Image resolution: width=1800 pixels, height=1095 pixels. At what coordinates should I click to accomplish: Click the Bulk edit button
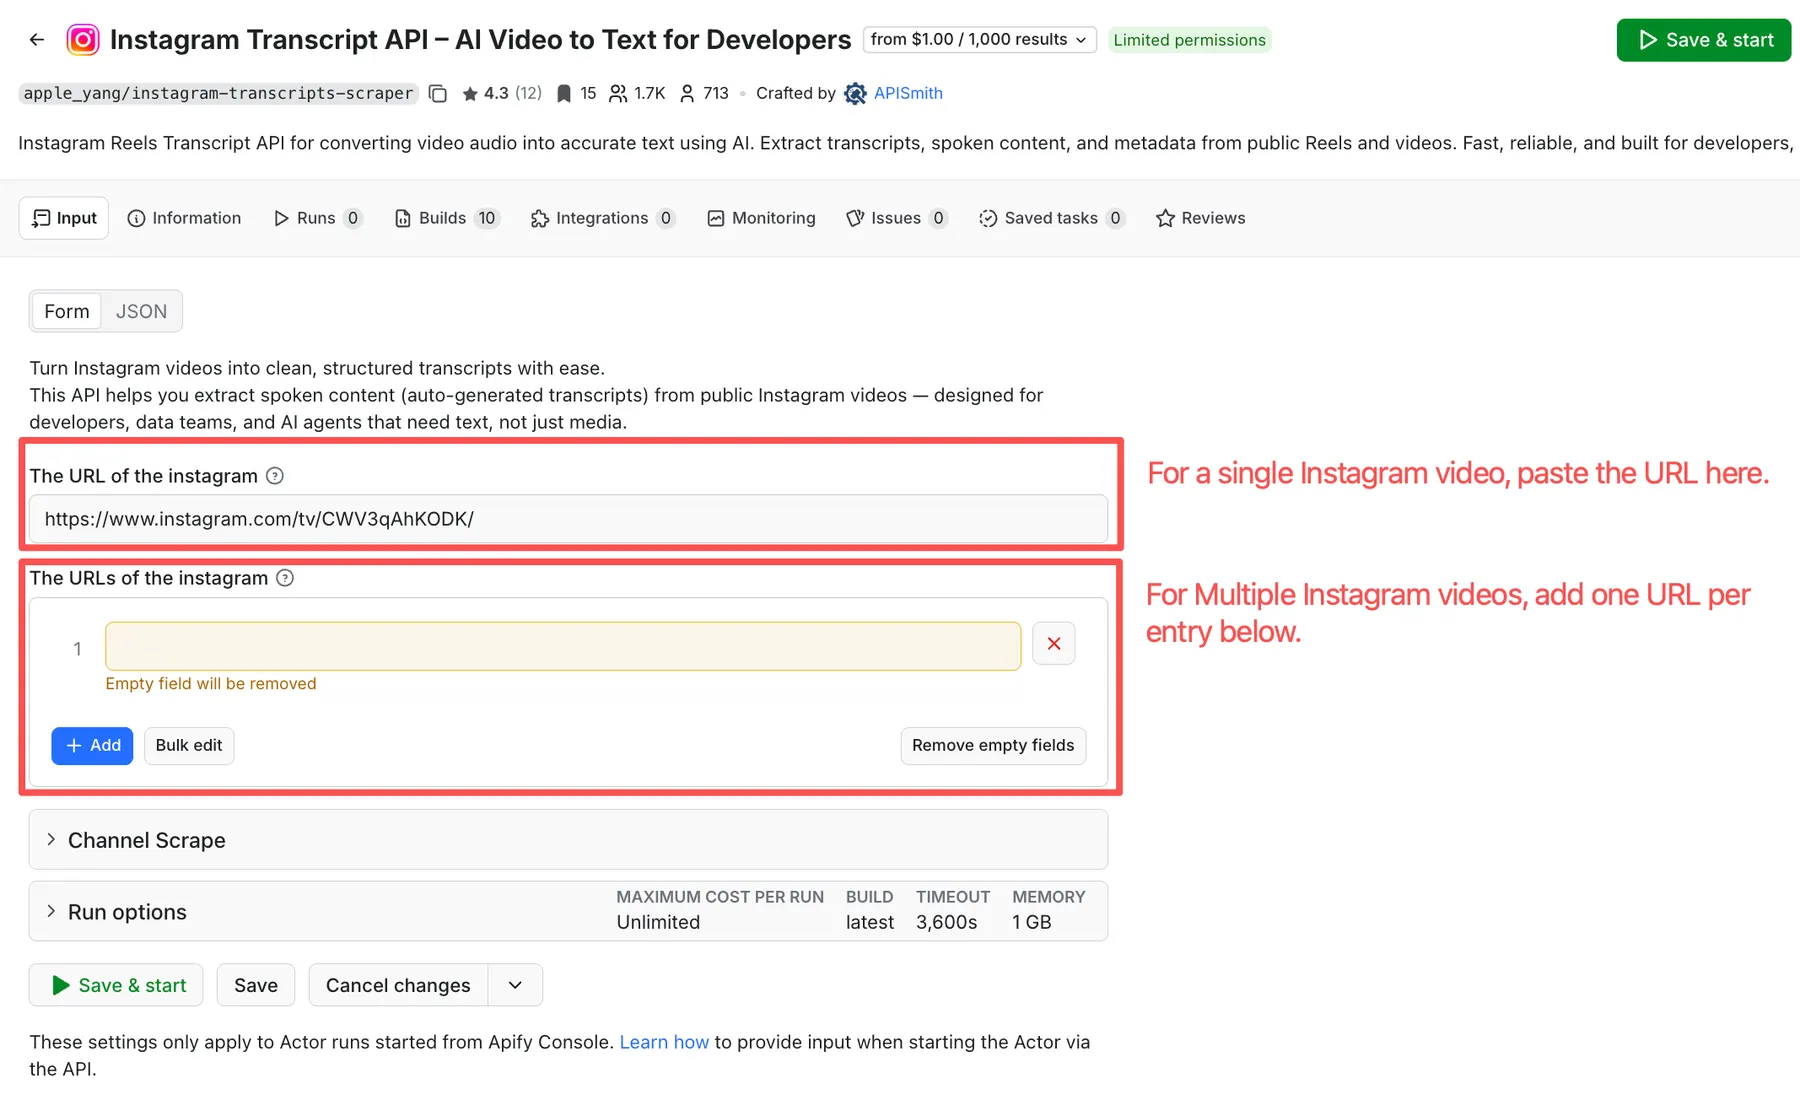[189, 746]
